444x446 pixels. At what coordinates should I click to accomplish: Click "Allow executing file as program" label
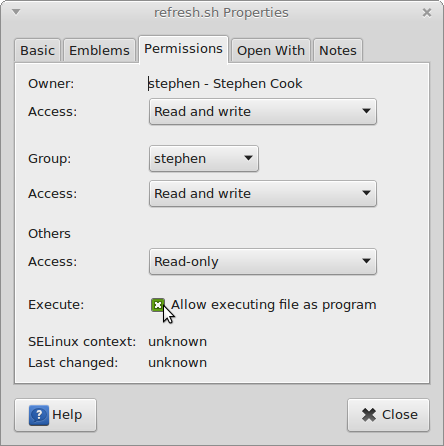point(274,305)
